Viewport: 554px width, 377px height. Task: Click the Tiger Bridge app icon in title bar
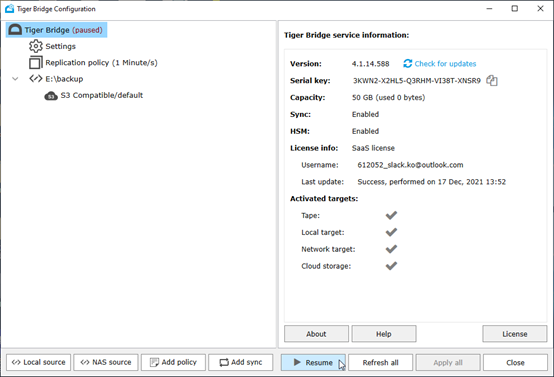[10, 8]
